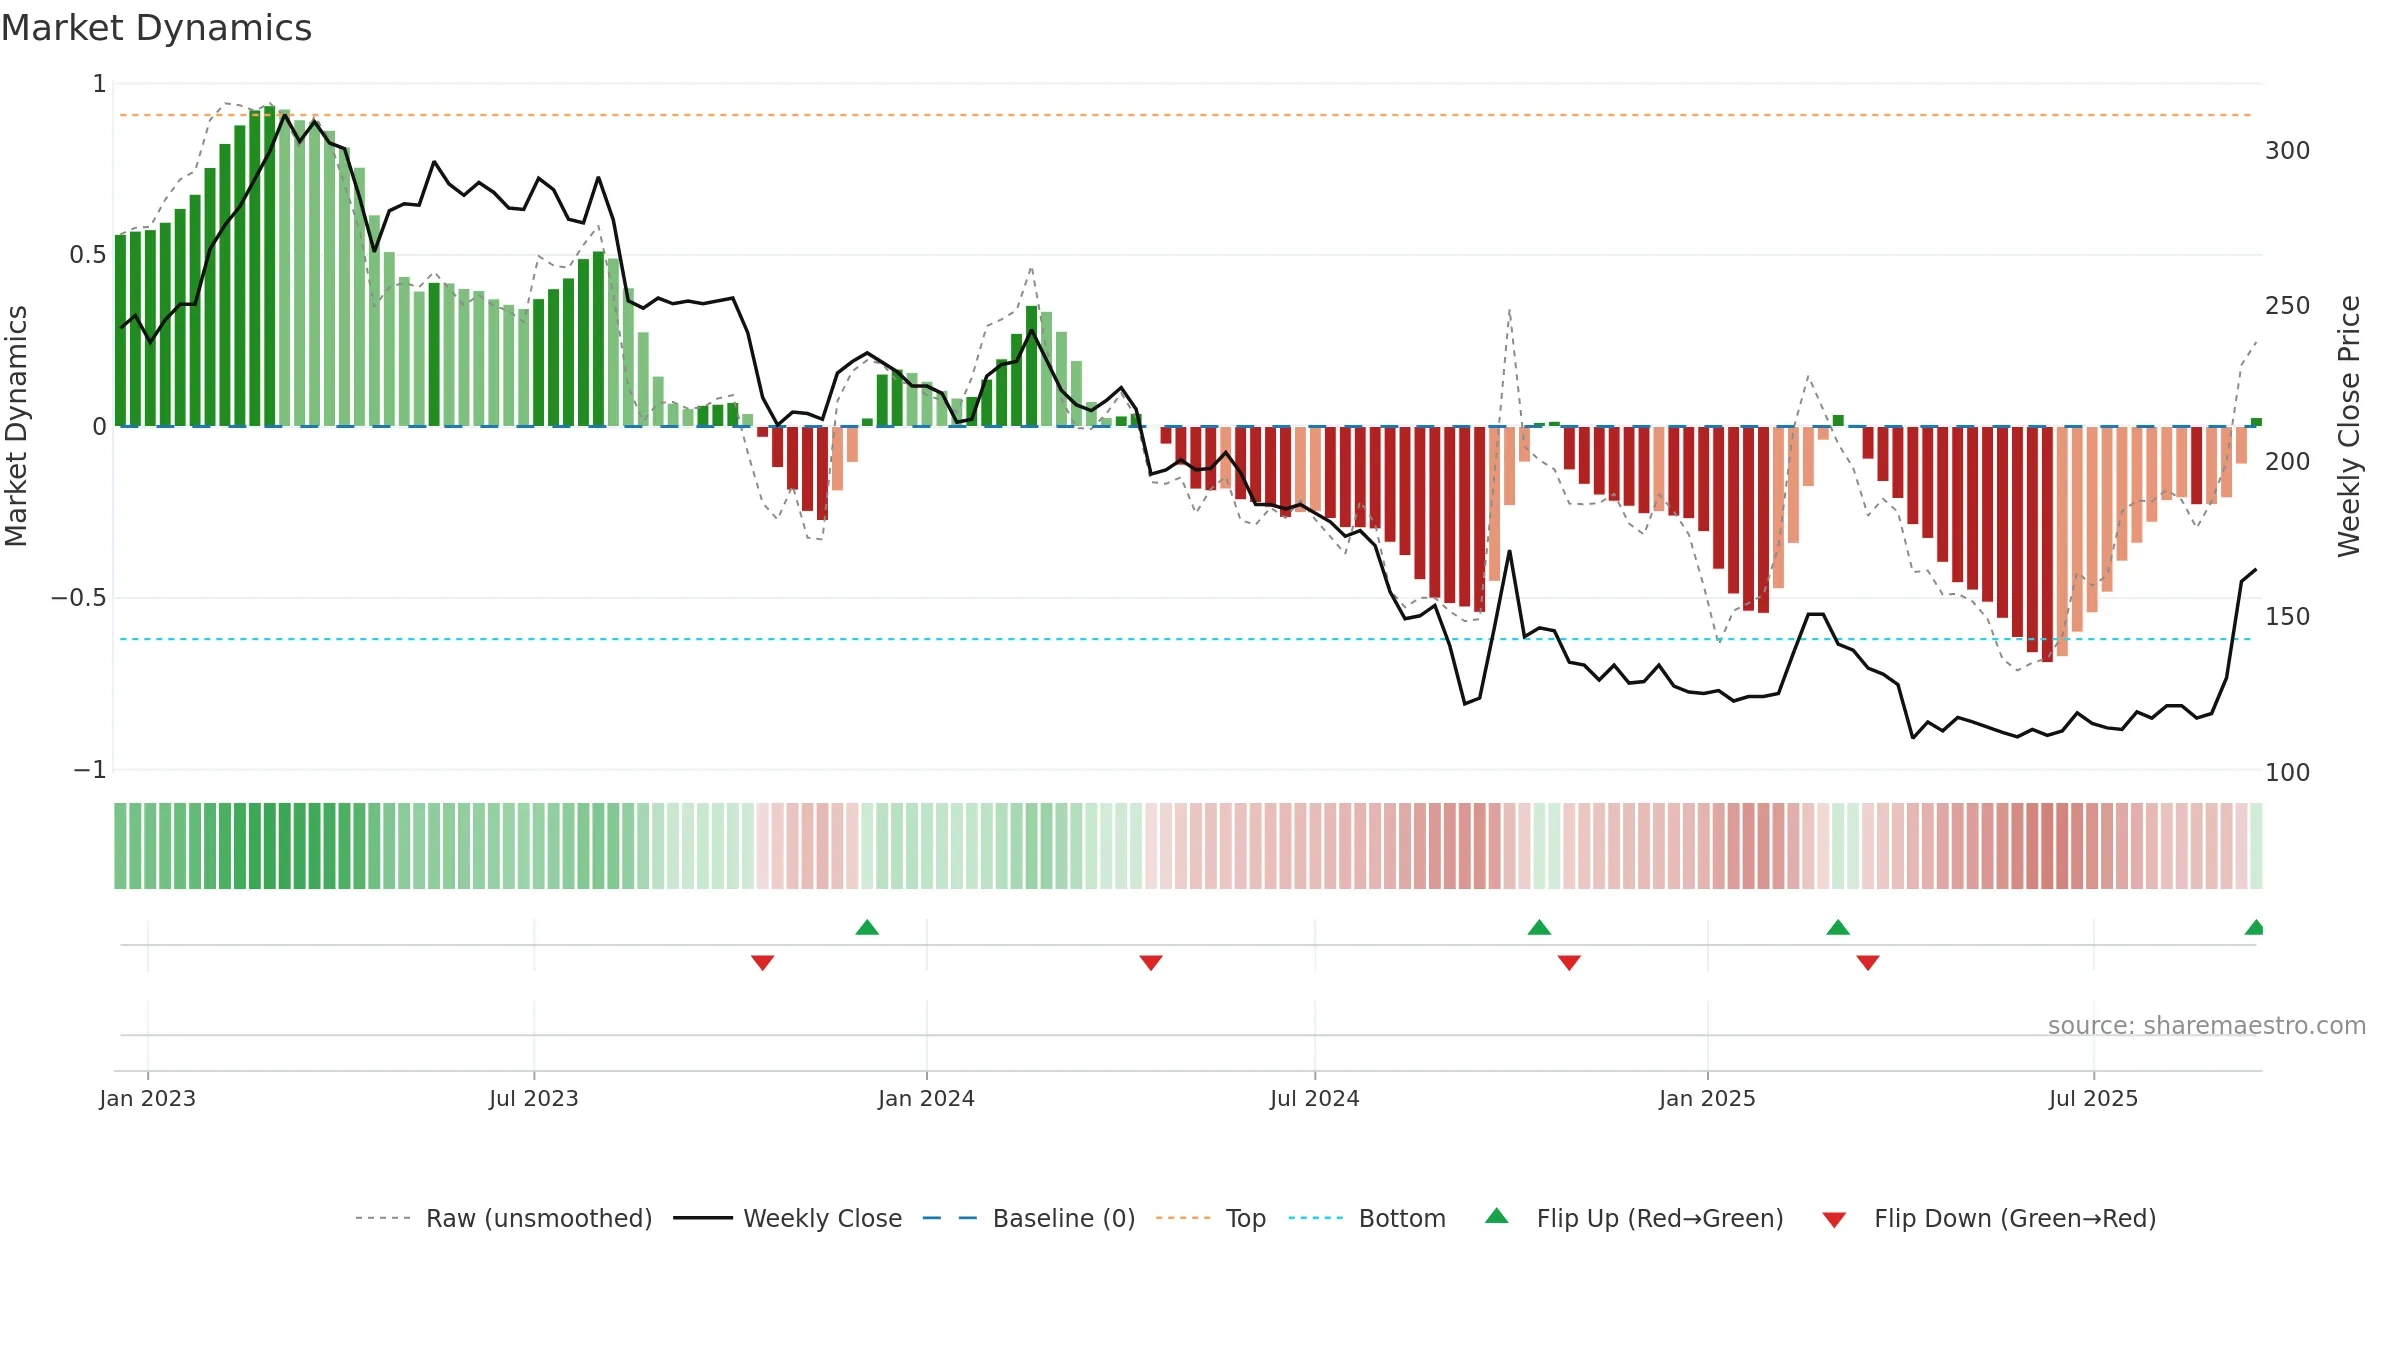This screenshot has height=1350, width=2400.
Task: Click the deepest red bar in June 2025
Action: coord(2047,544)
